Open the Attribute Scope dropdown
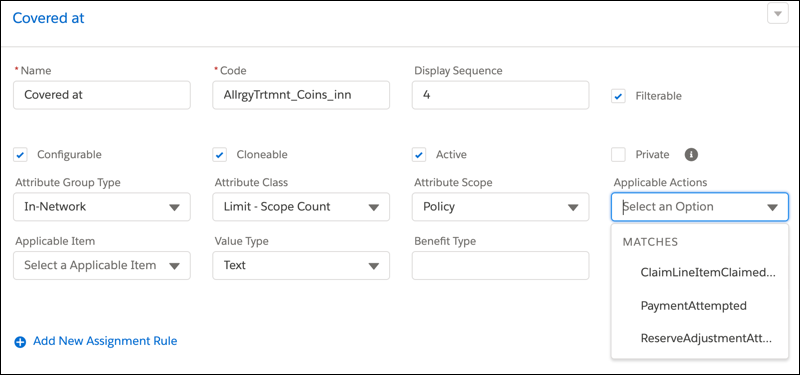This screenshot has width=800, height=375. [501, 207]
